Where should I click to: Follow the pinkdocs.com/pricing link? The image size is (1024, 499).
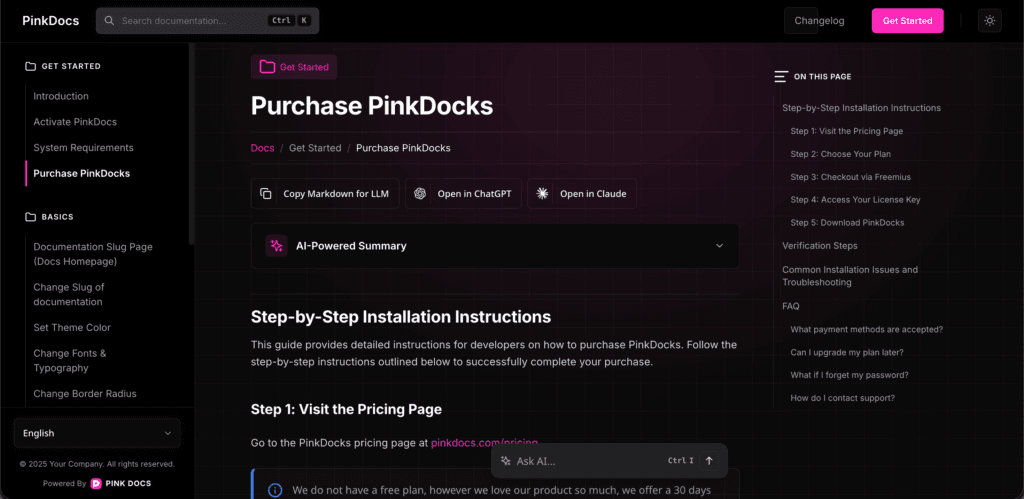click(x=484, y=442)
